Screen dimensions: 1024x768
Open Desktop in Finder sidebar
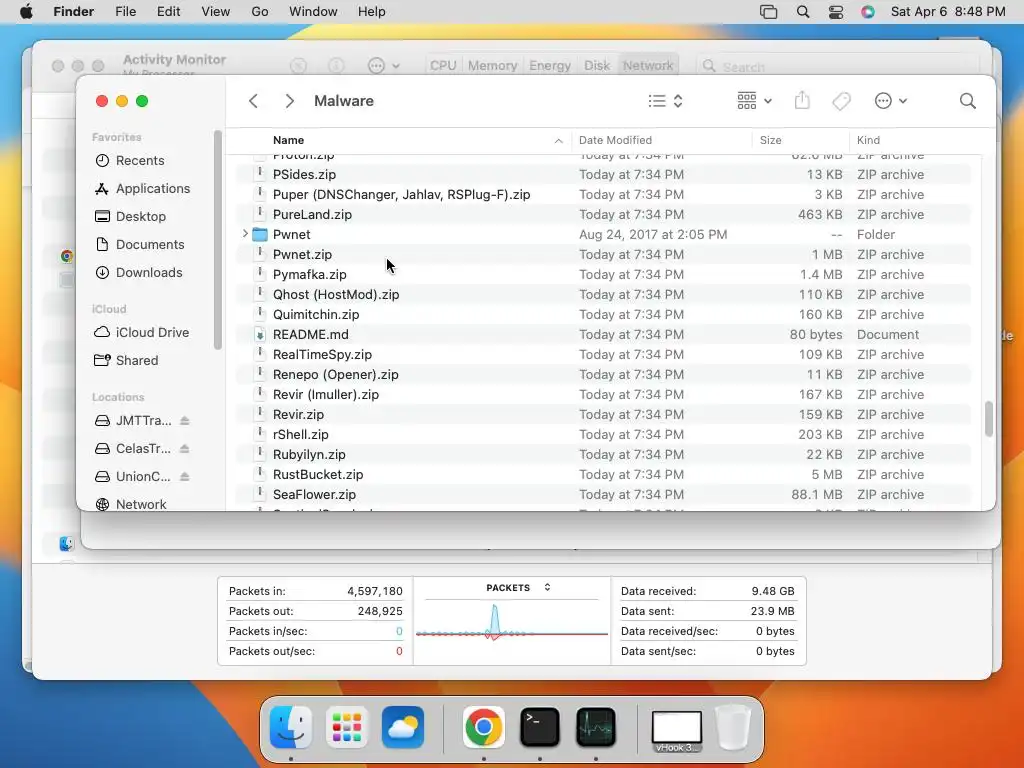click(x=131, y=217)
